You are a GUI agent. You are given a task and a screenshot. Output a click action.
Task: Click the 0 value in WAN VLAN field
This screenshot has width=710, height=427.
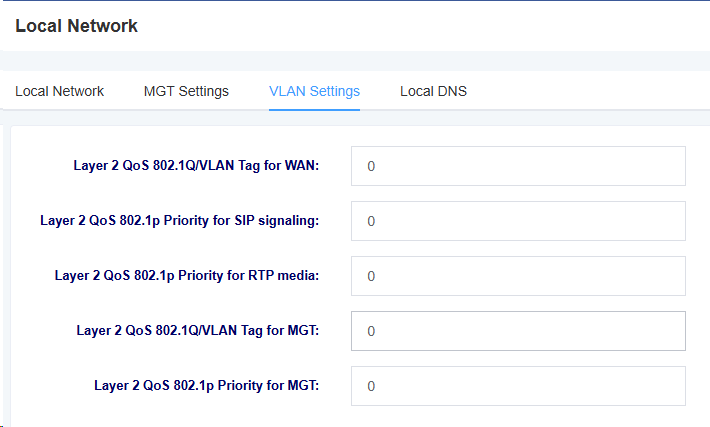(371, 166)
